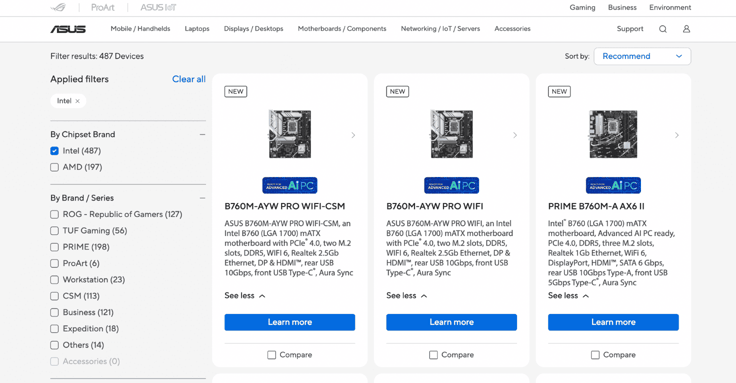Uncheck the Intel chipset checkbox
The height and width of the screenshot is (383, 736).
click(54, 151)
